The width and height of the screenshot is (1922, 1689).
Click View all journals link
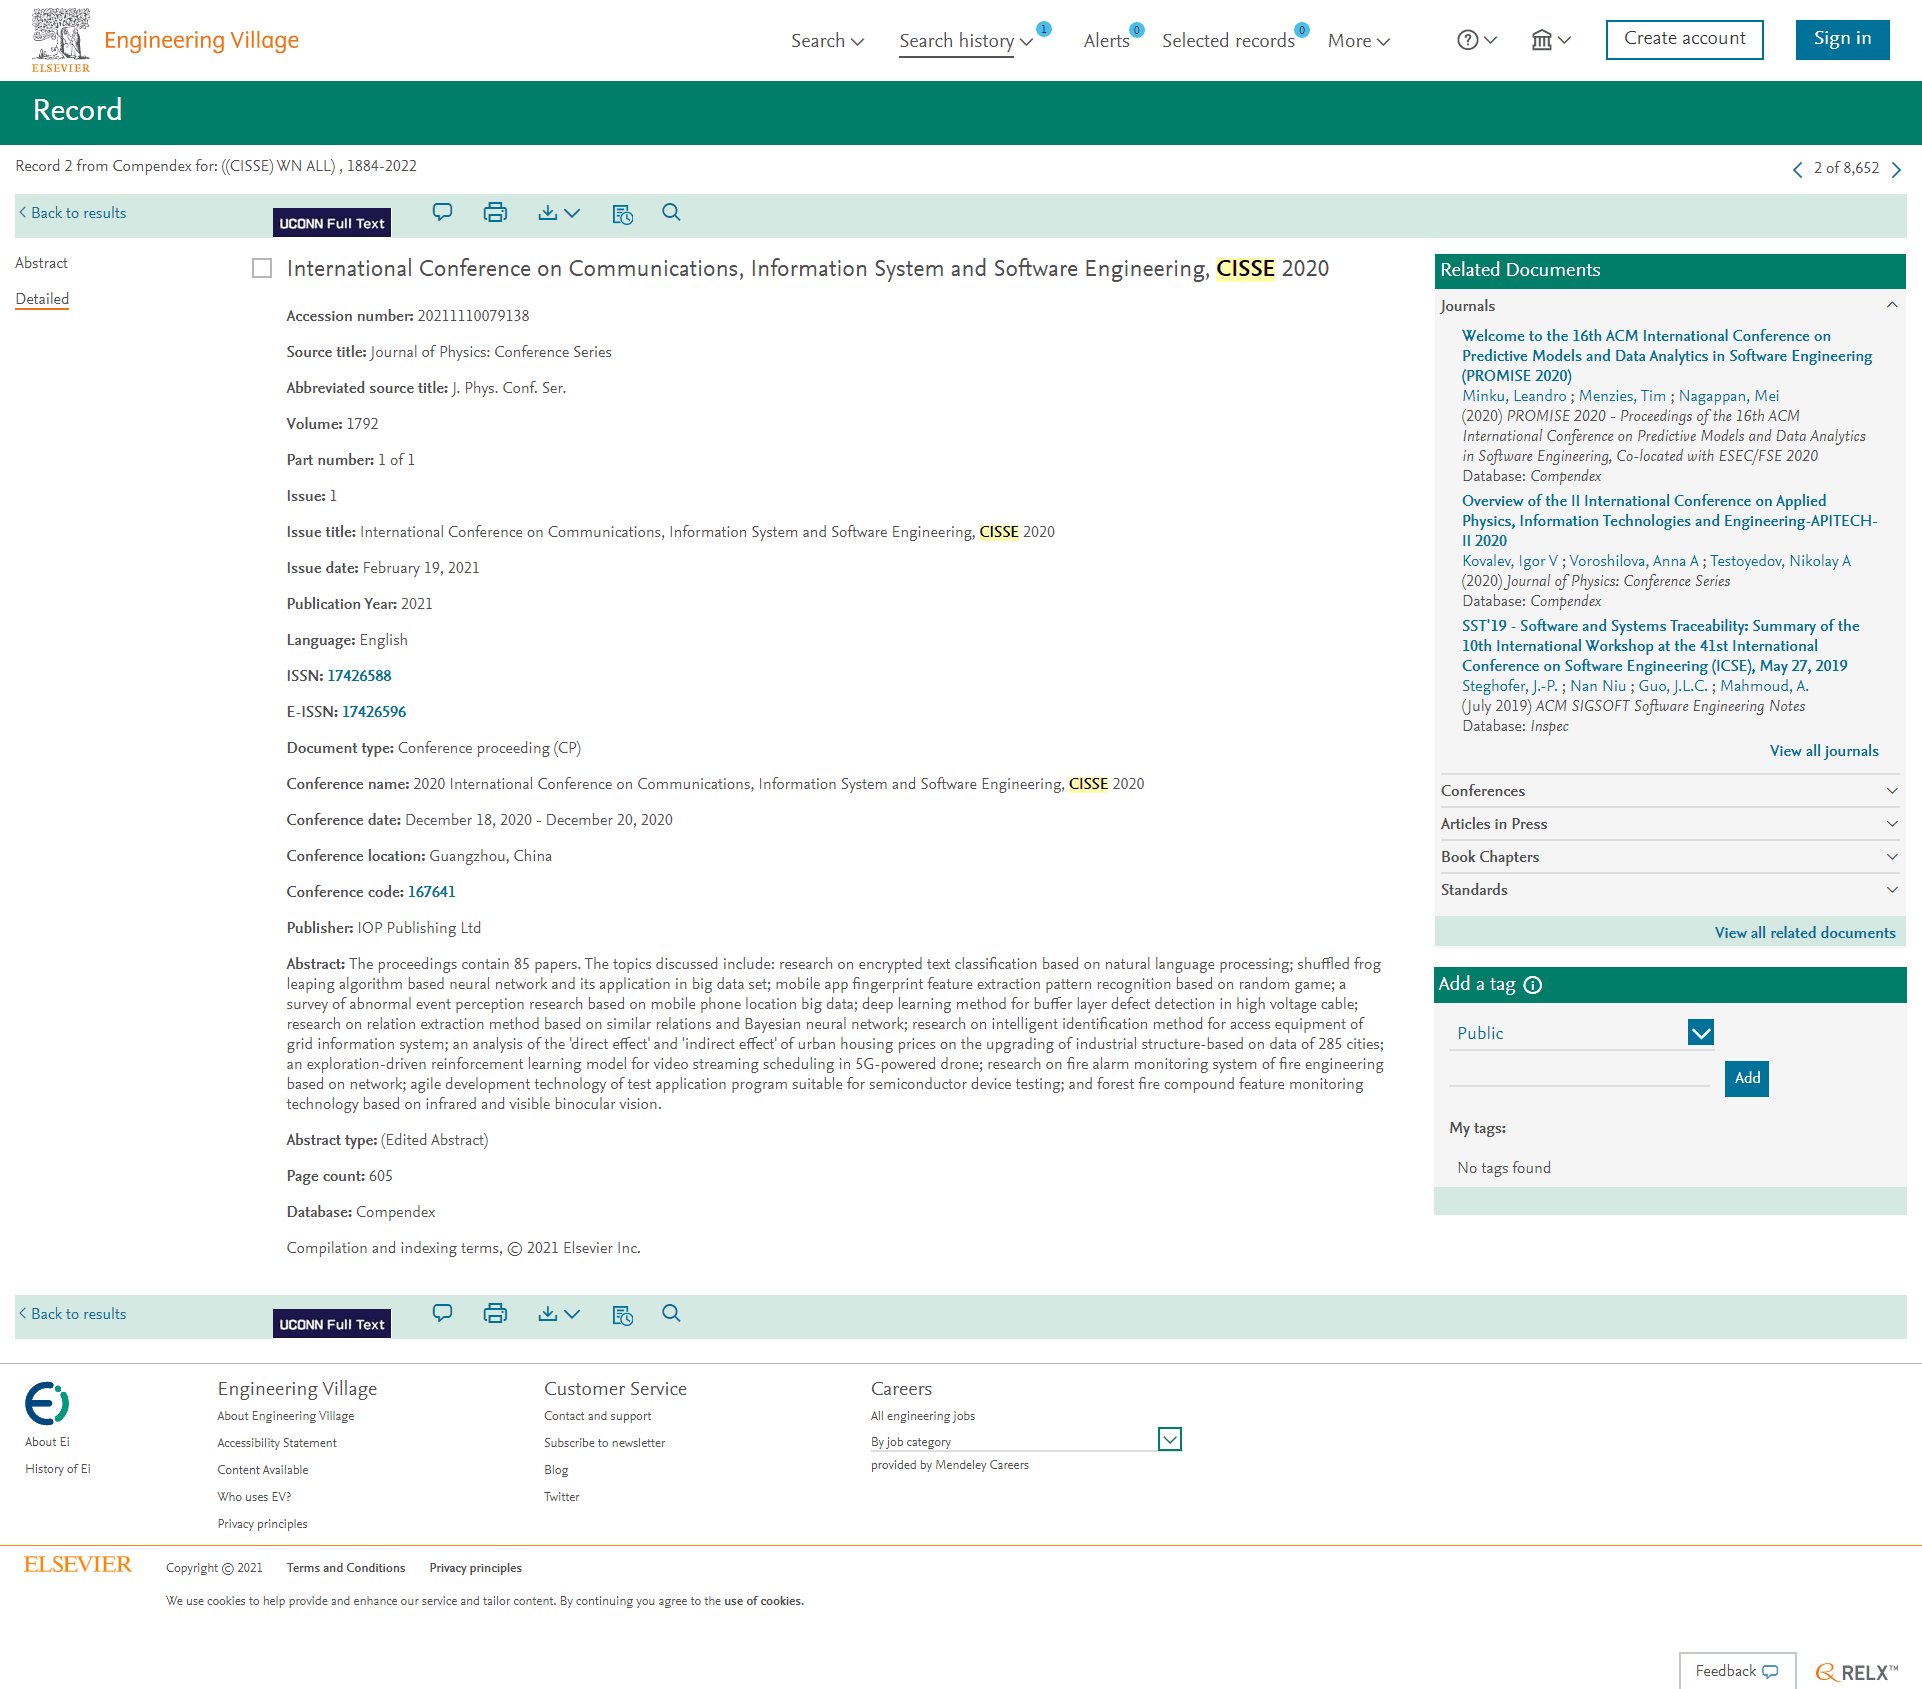tap(1823, 751)
